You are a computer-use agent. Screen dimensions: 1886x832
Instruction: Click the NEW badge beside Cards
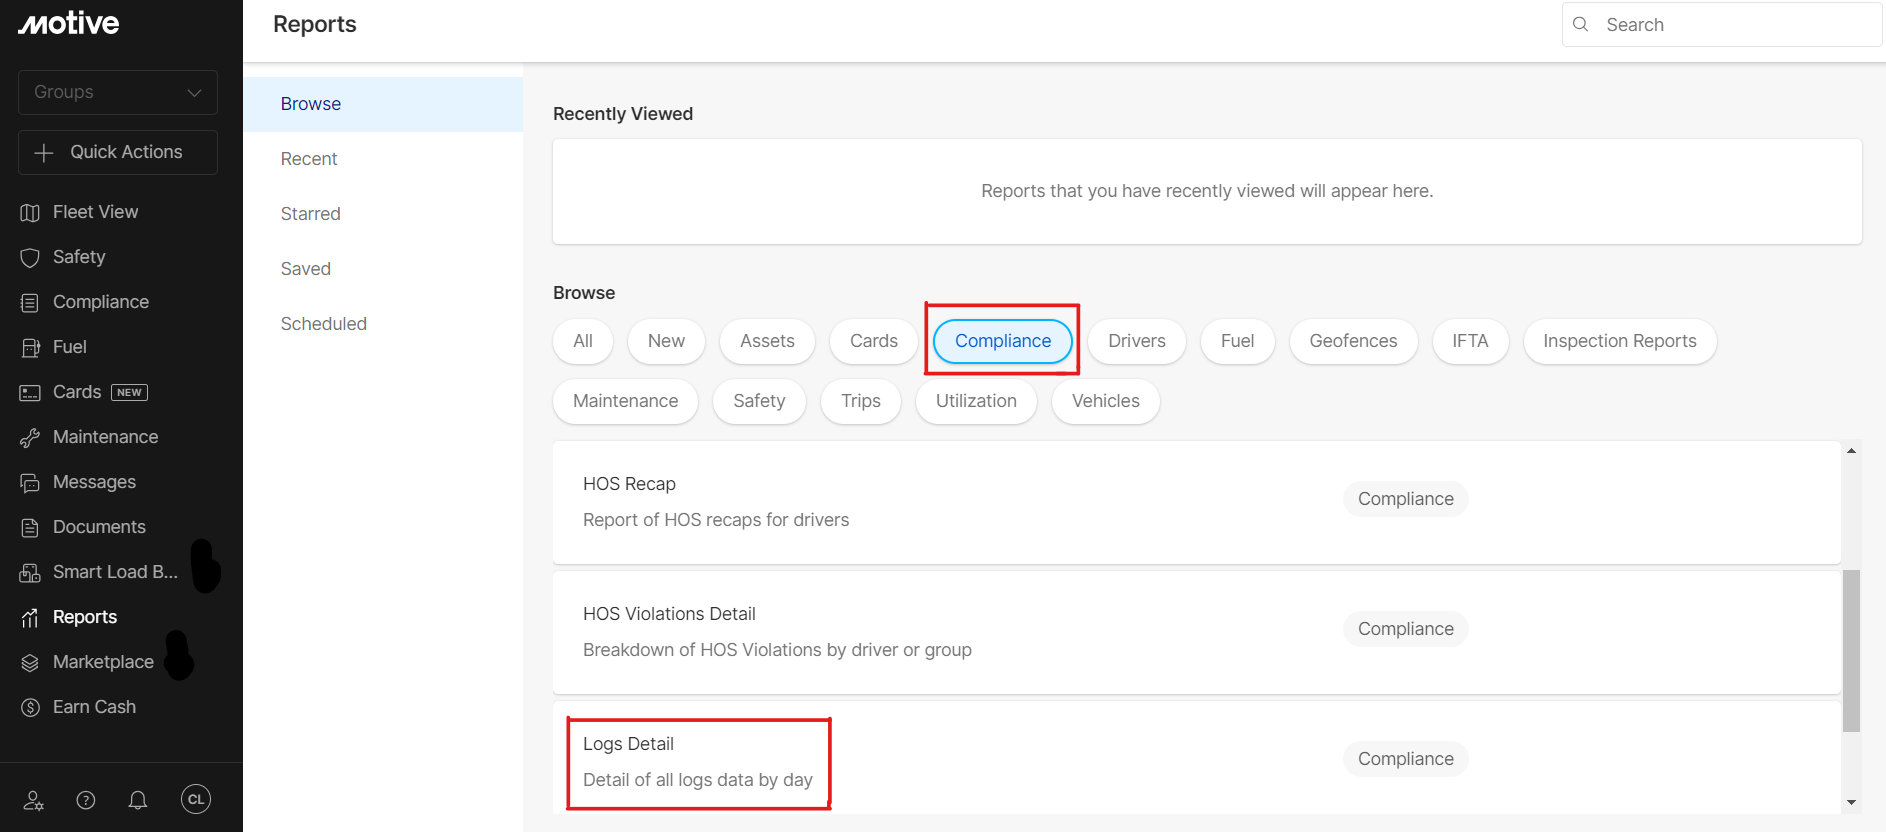click(129, 392)
